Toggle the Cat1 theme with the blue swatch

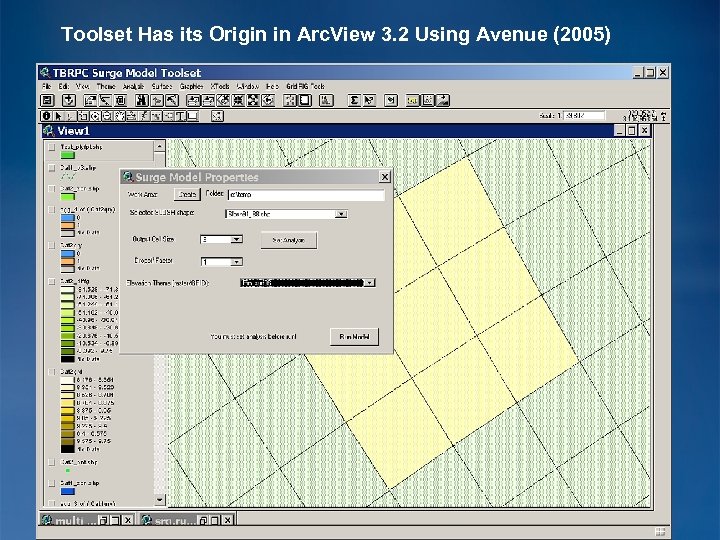[52, 483]
